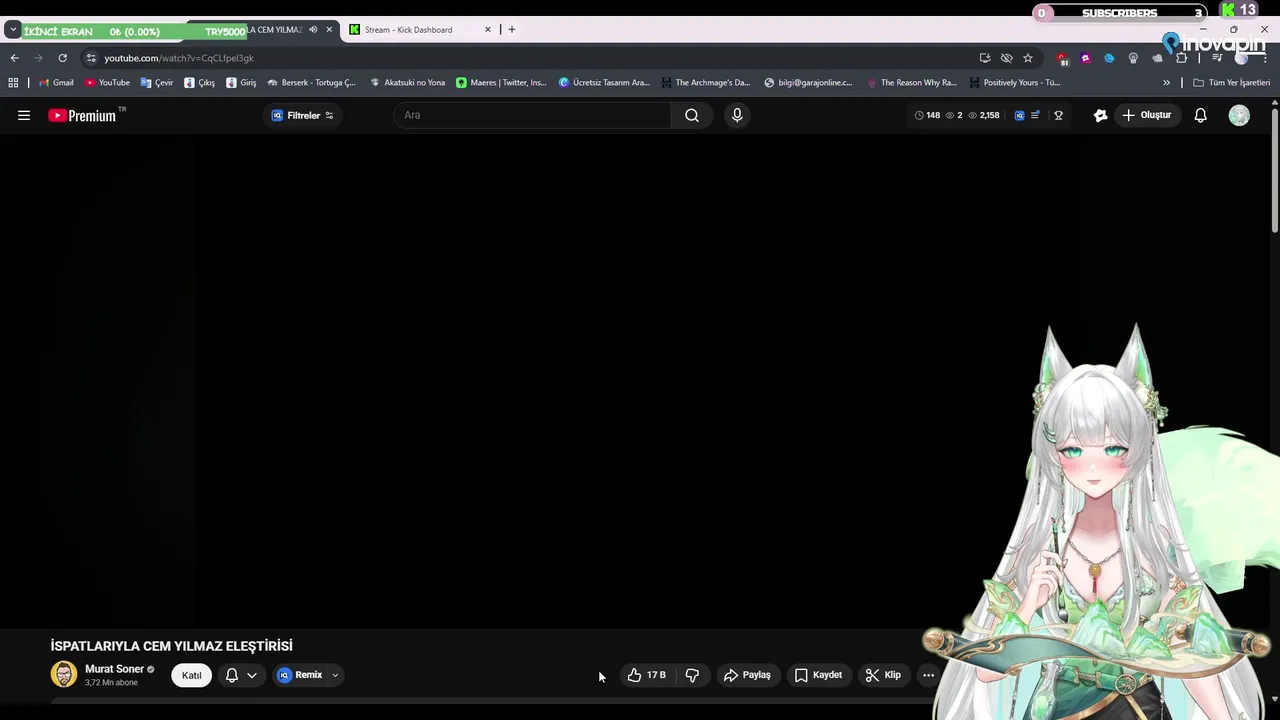Bookmark this page with star icon
The width and height of the screenshot is (1280, 720).
(x=1028, y=58)
